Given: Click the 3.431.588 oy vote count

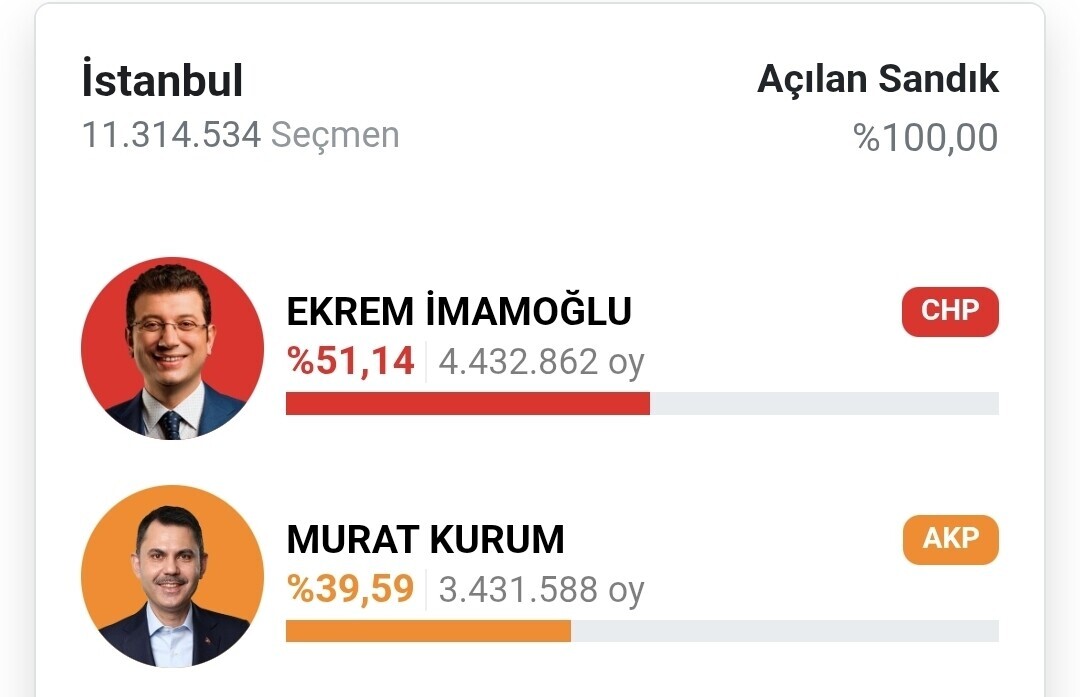Looking at the screenshot, I should (x=541, y=589).
